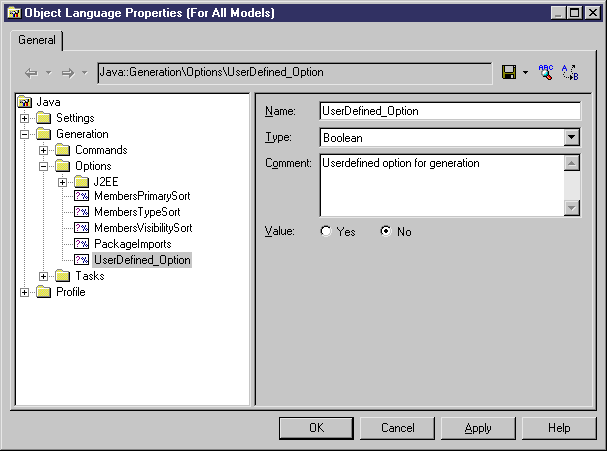Click the UserDefined_Option item icon
Screen dimensions: 607x451
81,260
